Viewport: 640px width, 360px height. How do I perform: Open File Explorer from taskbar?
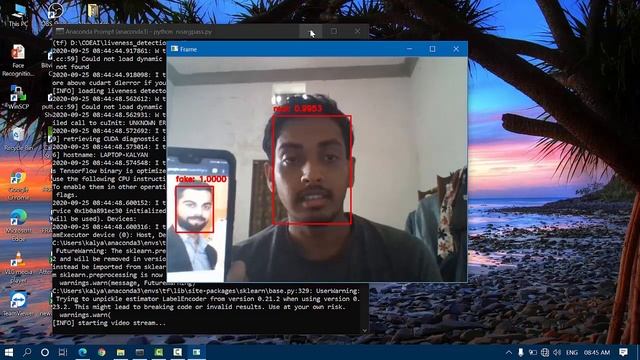coord(120,352)
